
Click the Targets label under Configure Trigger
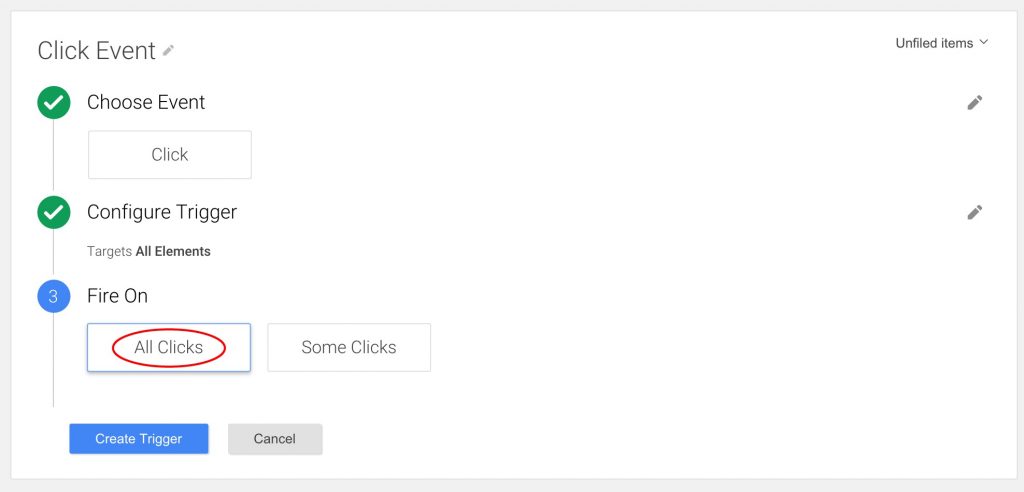tap(110, 252)
